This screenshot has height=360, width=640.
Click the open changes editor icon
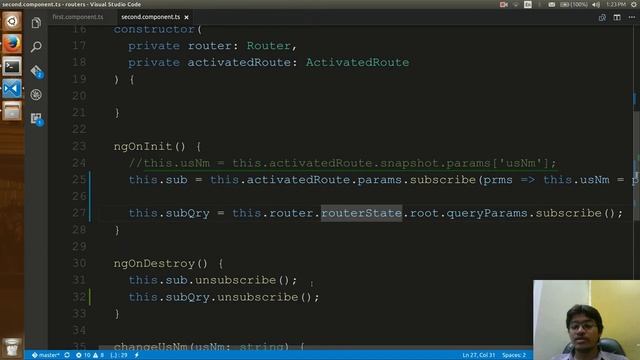tap(602, 18)
